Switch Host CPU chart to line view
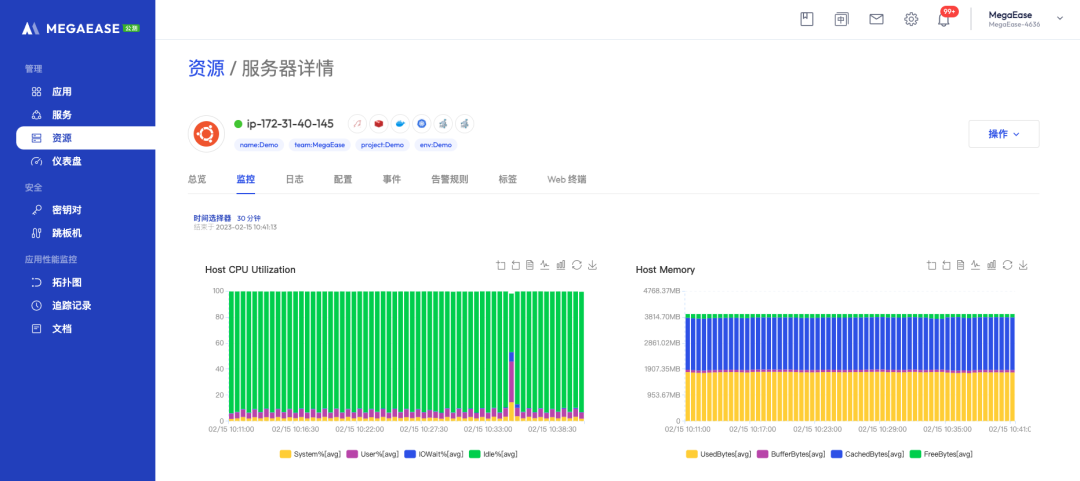The image size is (1080, 481). click(x=545, y=265)
